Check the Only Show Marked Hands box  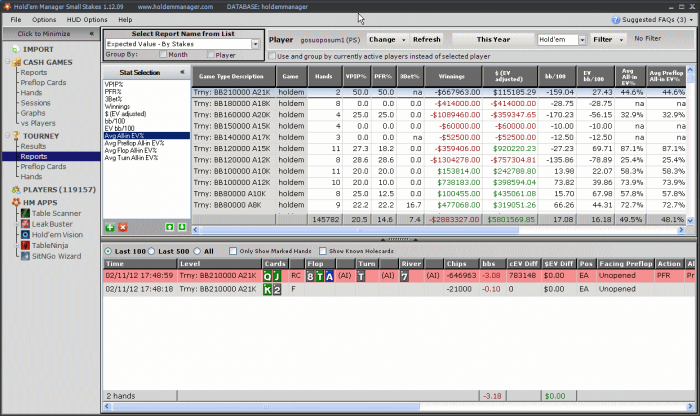[x=233, y=250]
